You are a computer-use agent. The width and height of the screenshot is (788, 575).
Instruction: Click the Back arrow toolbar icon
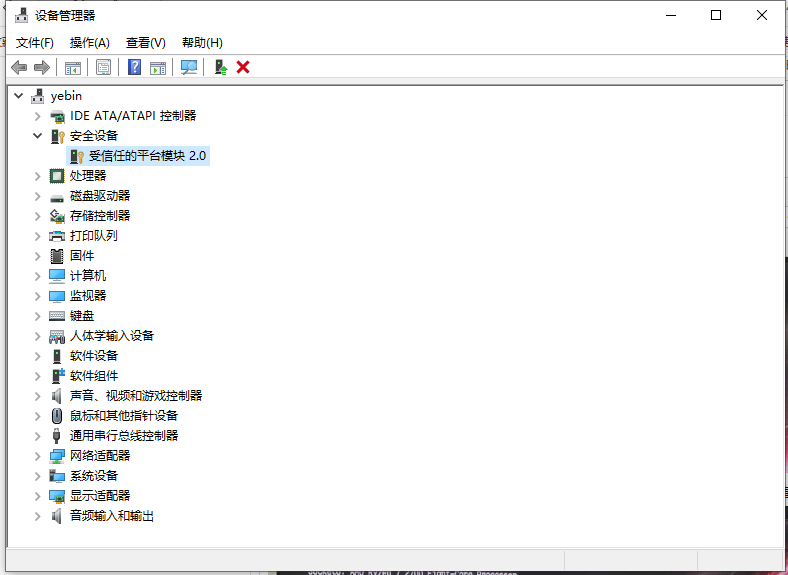point(19,67)
